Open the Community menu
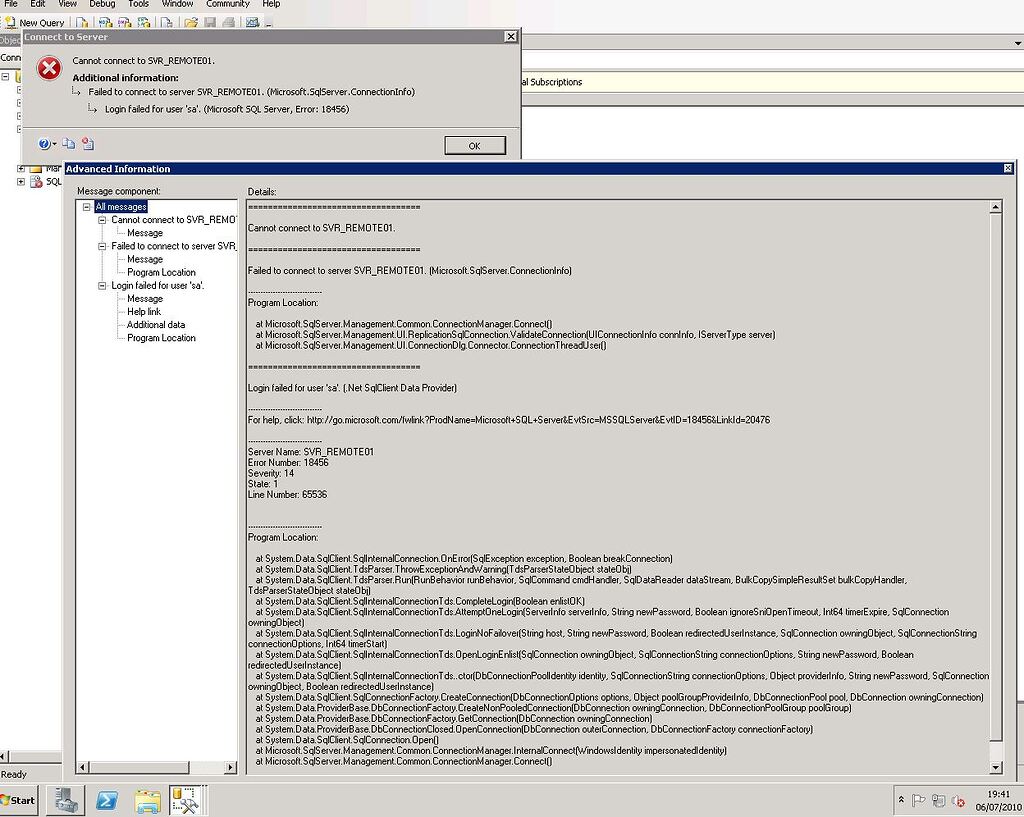Screen dimensions: 1024x817 click(227, 4)
